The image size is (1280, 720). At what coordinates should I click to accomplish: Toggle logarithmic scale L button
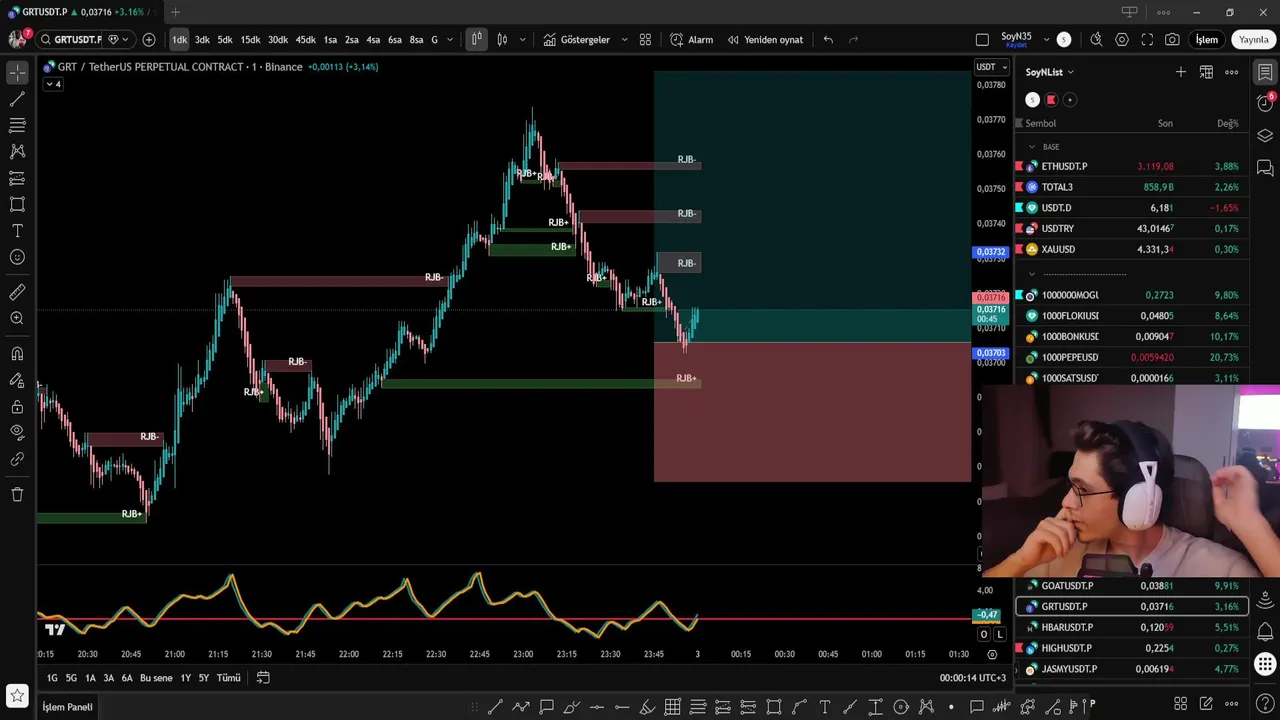click(999, 634)
